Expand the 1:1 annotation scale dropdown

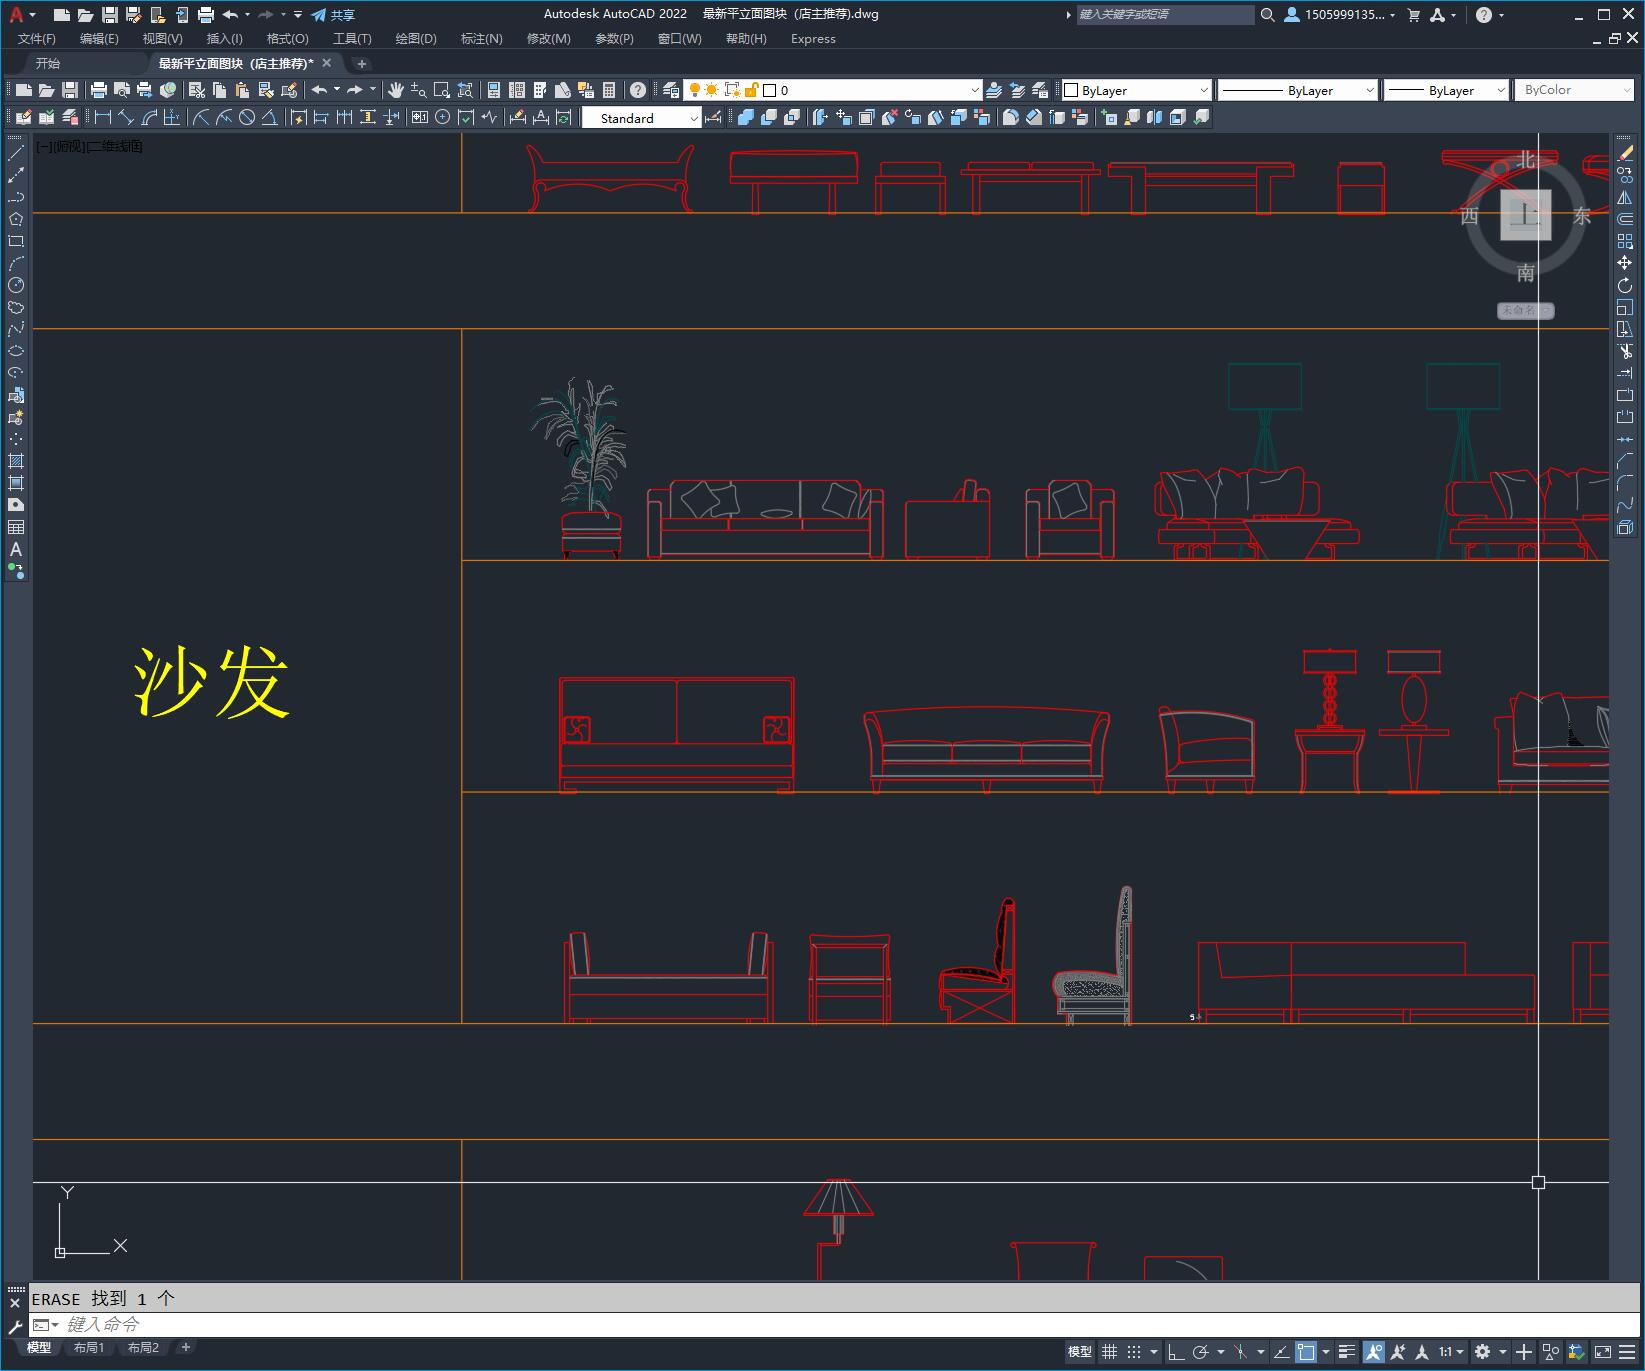(1451, 1352)
